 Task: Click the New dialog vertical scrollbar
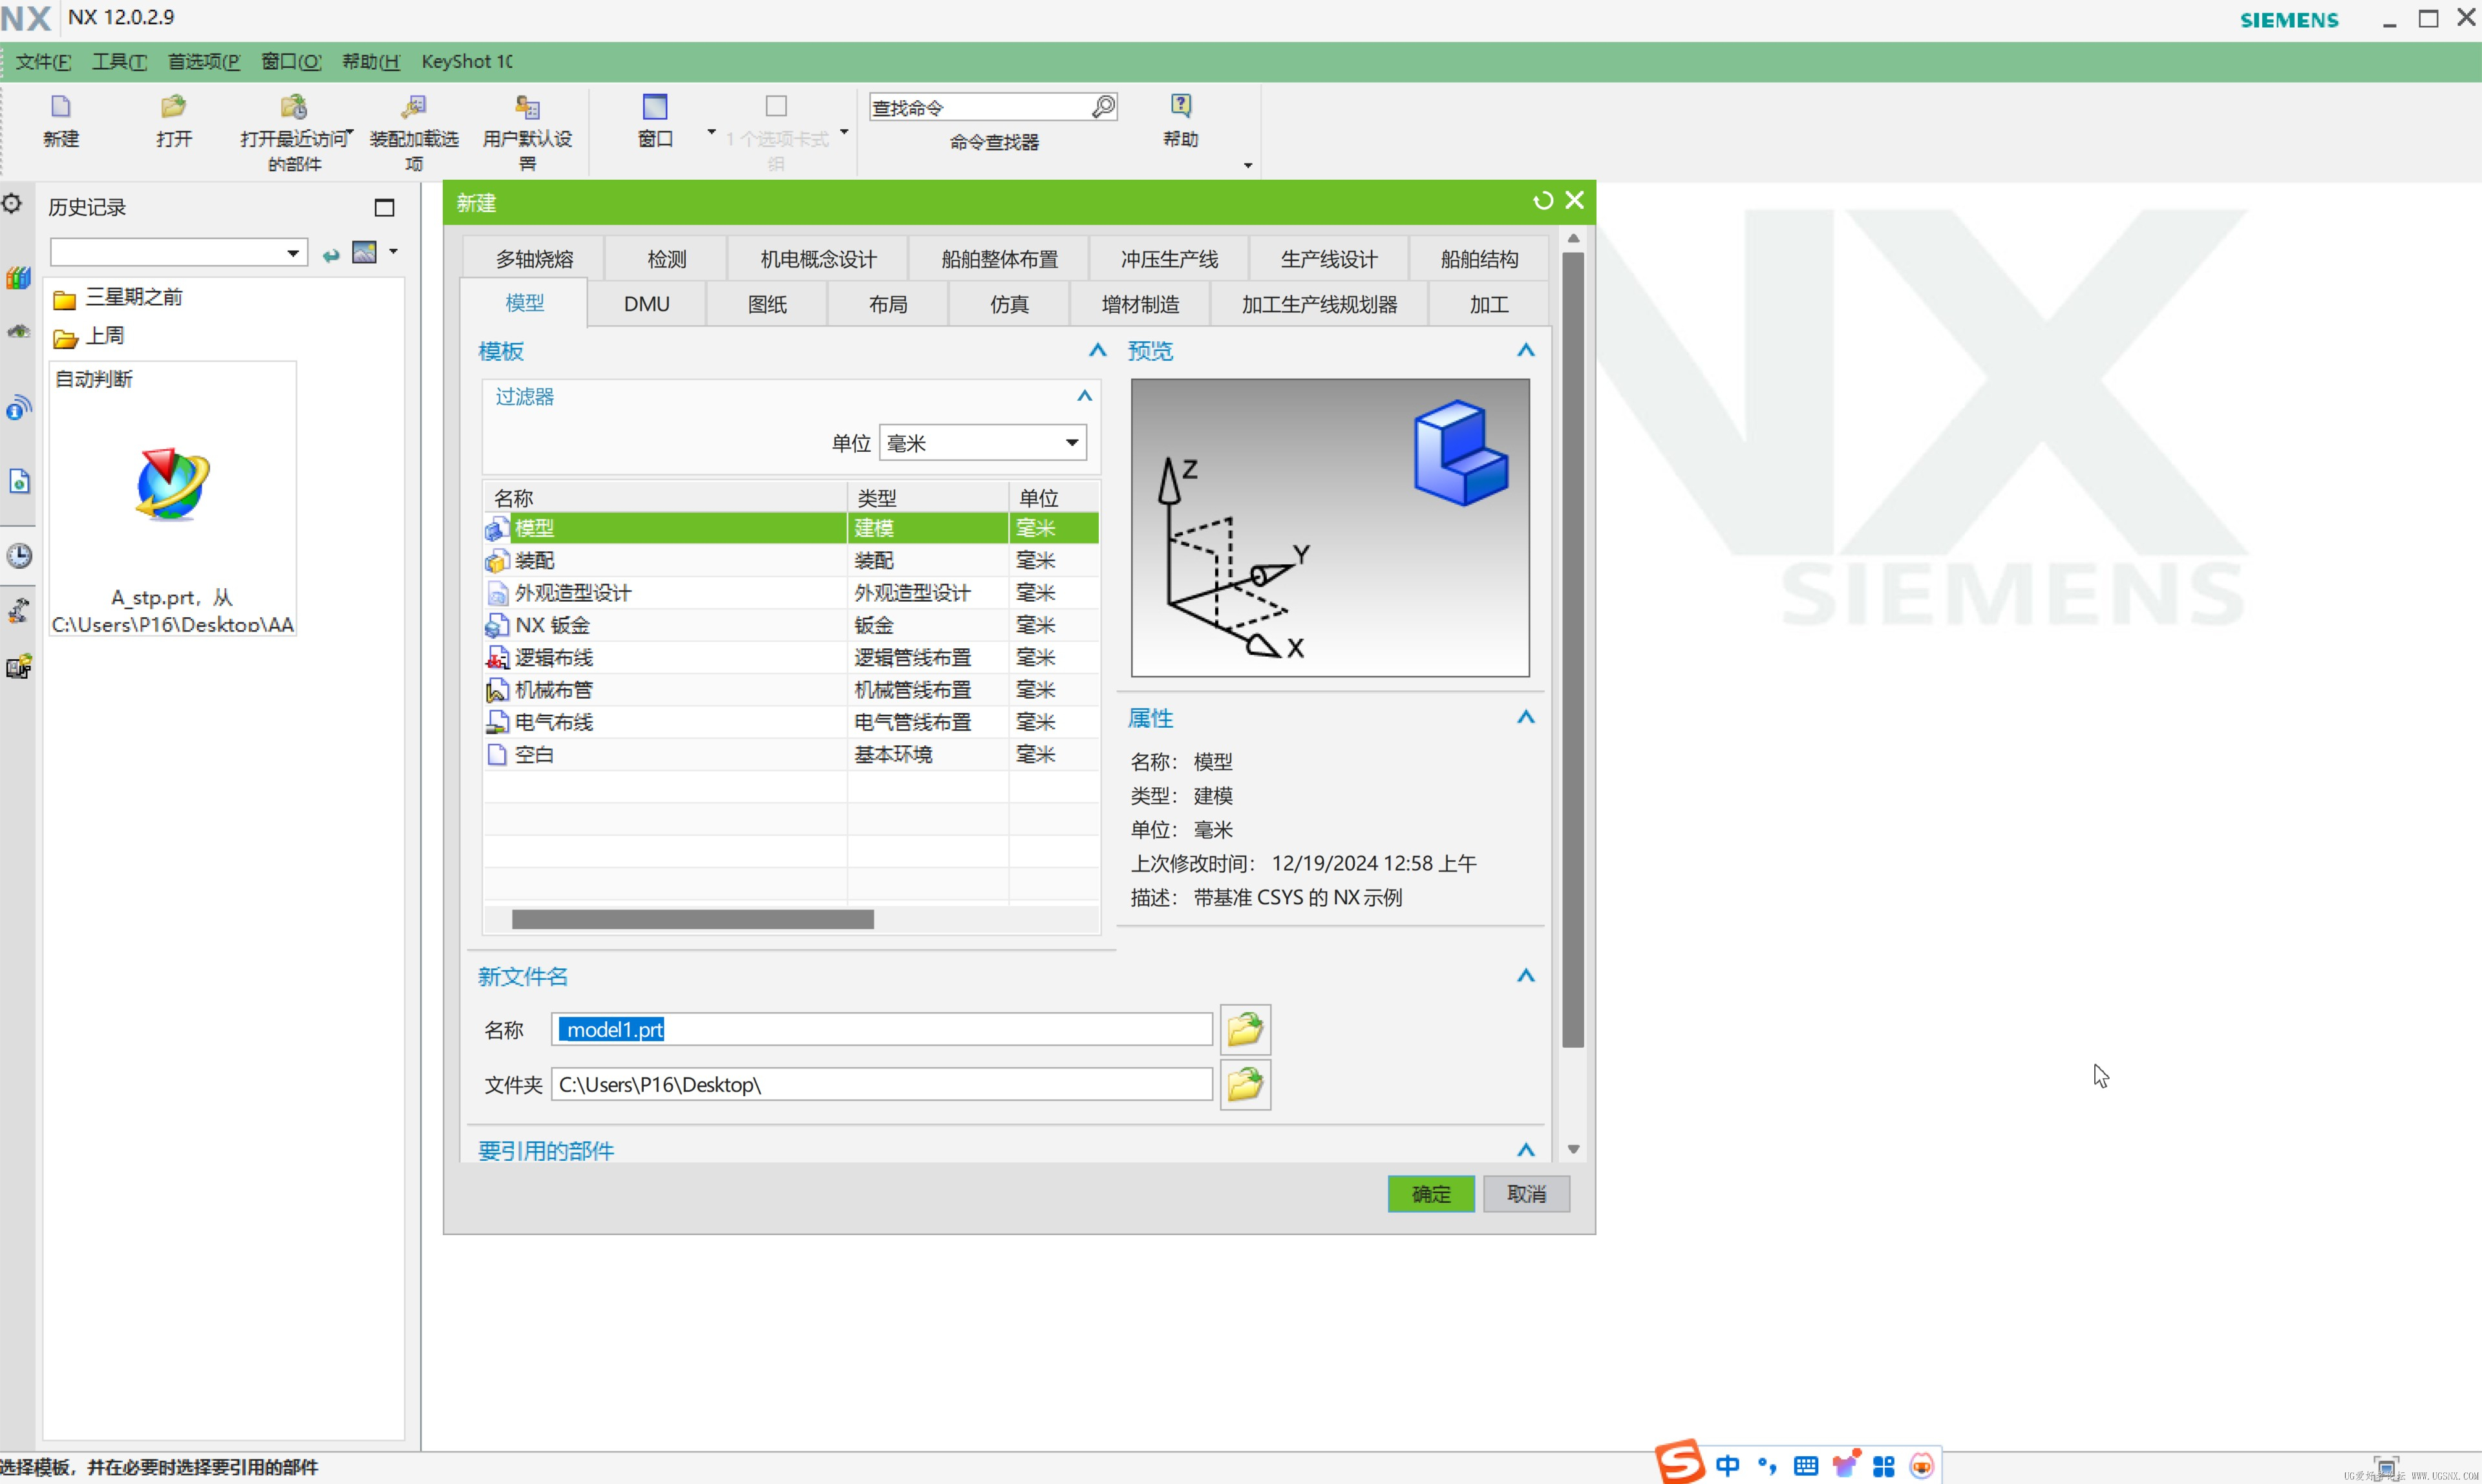pos(1573,649)
